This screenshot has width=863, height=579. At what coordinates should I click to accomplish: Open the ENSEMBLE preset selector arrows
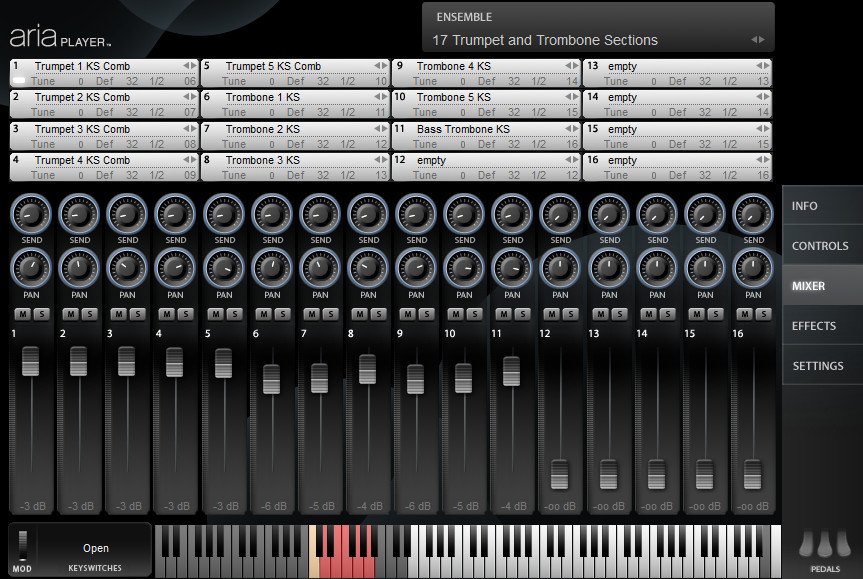tap(758, 40)
